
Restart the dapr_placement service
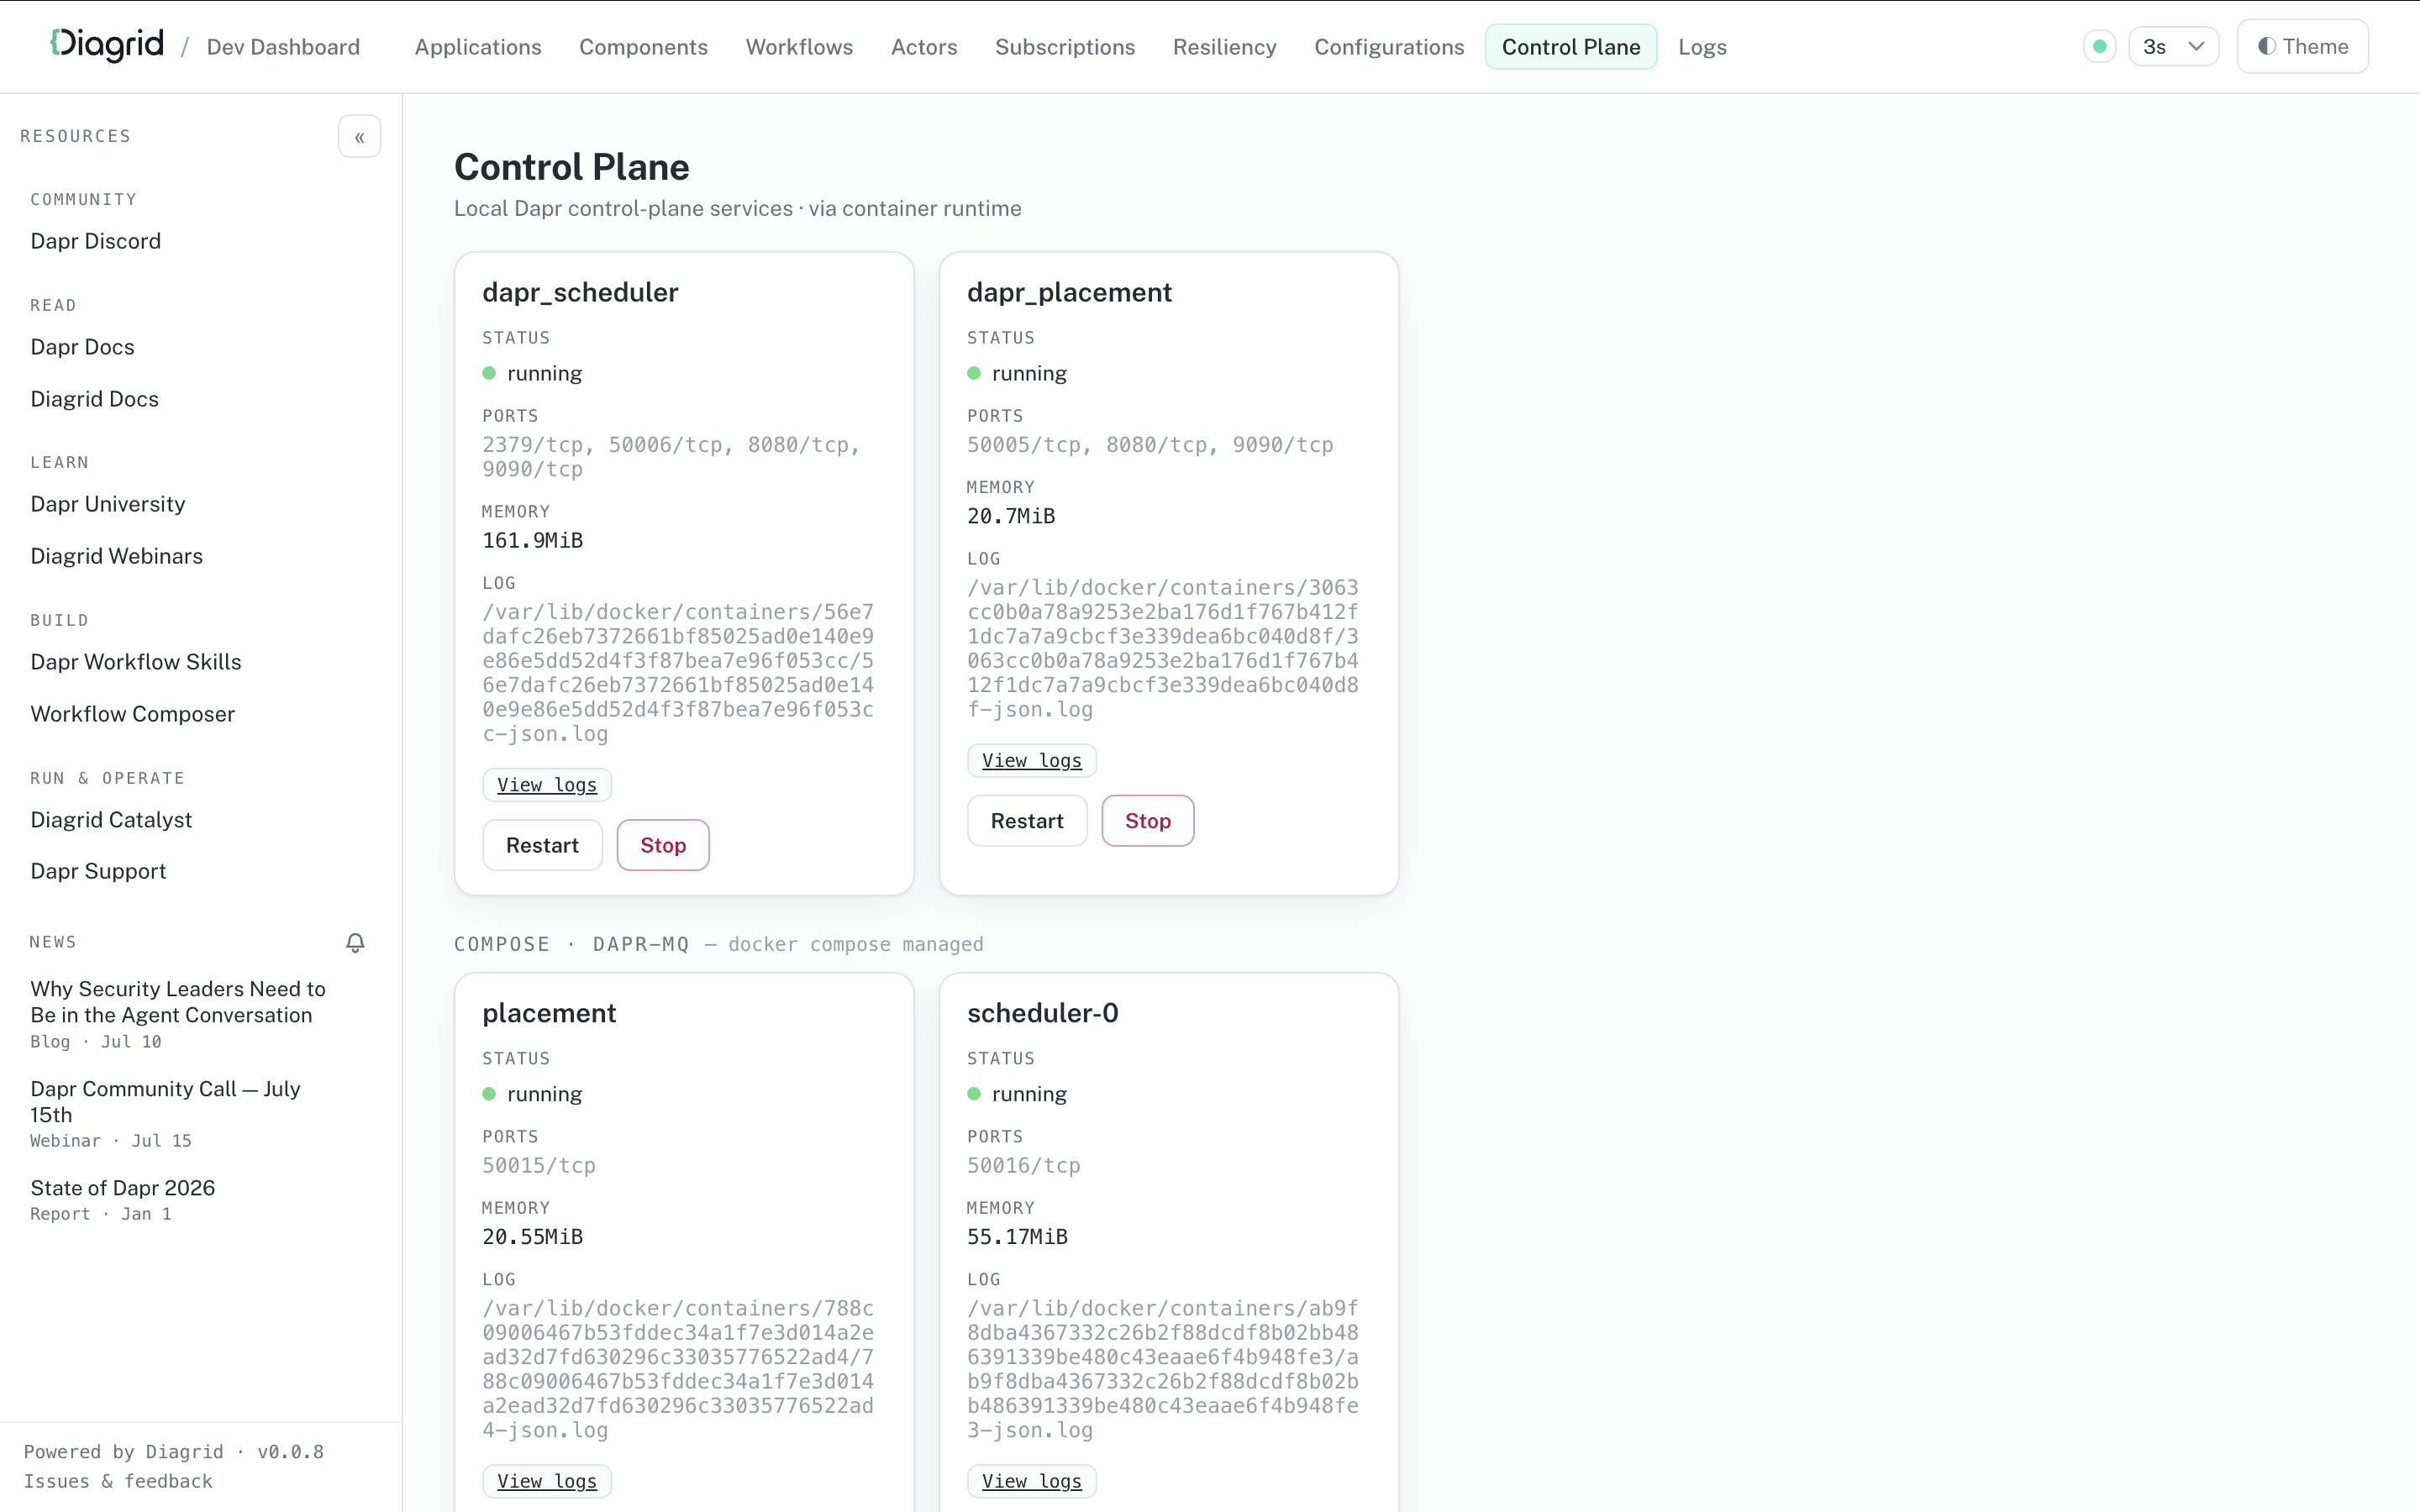[x=1027, y=821]
